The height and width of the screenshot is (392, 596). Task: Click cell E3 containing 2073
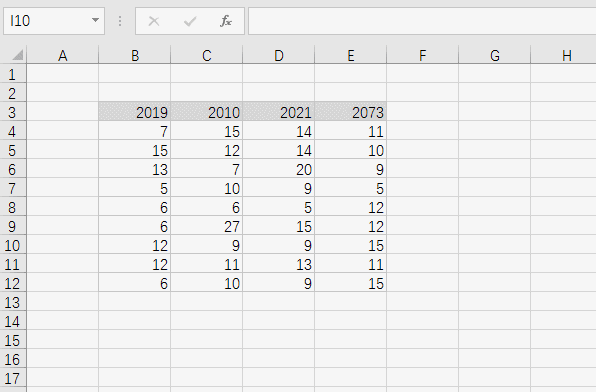(x=350, y=112)
